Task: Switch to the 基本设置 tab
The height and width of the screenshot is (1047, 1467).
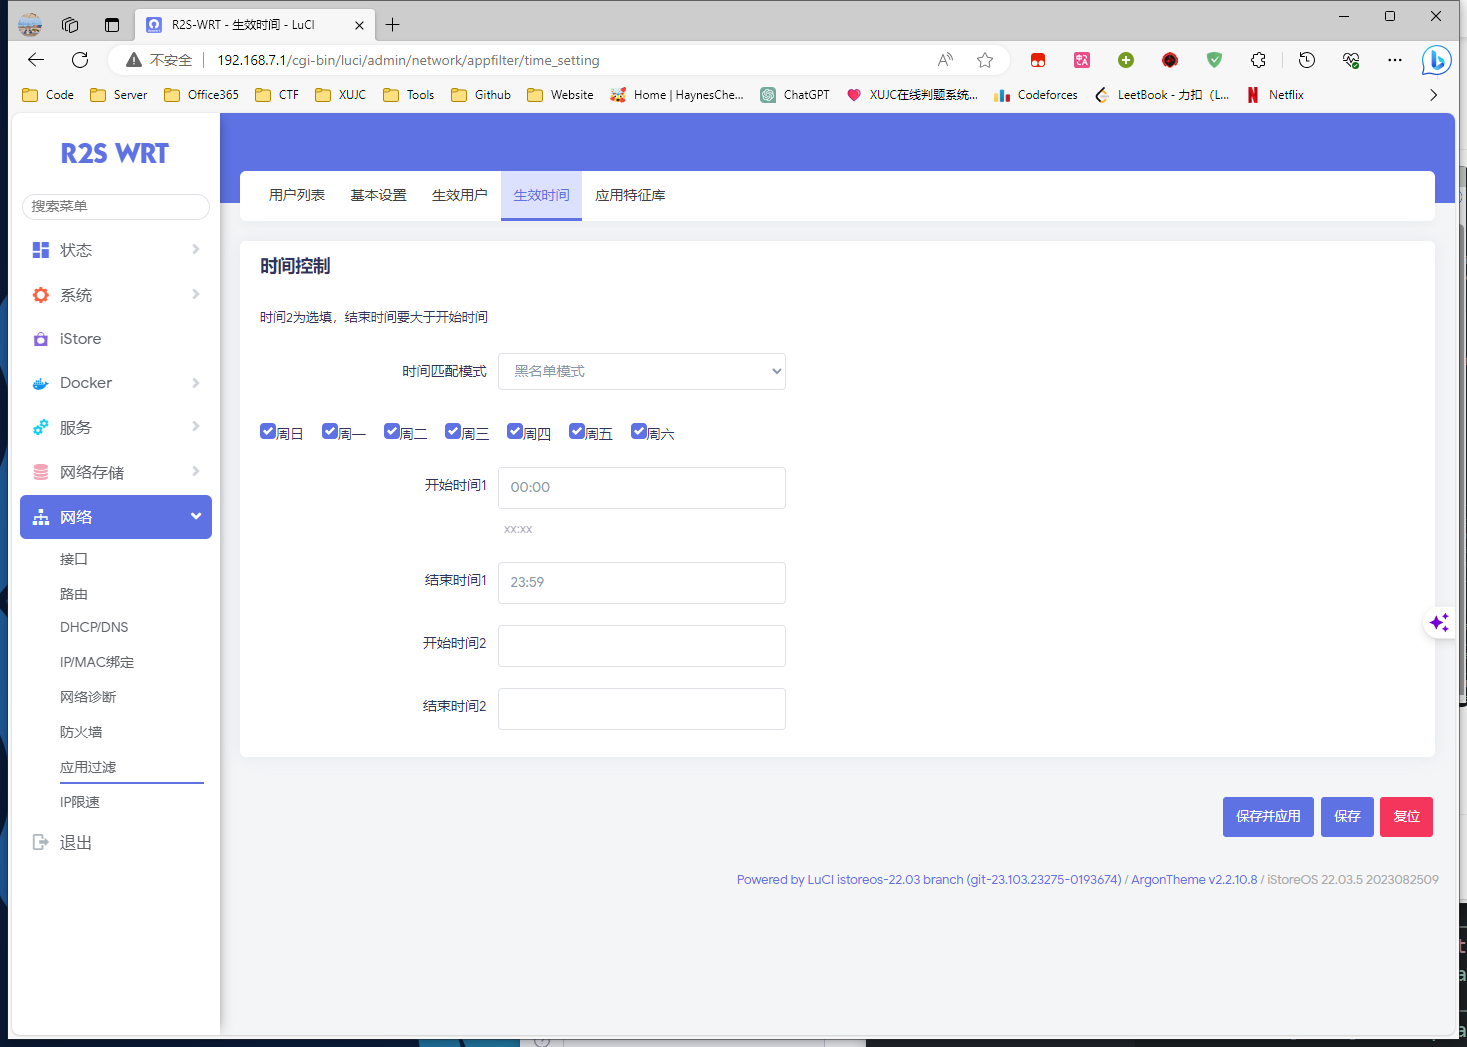Action: (378, 195)
